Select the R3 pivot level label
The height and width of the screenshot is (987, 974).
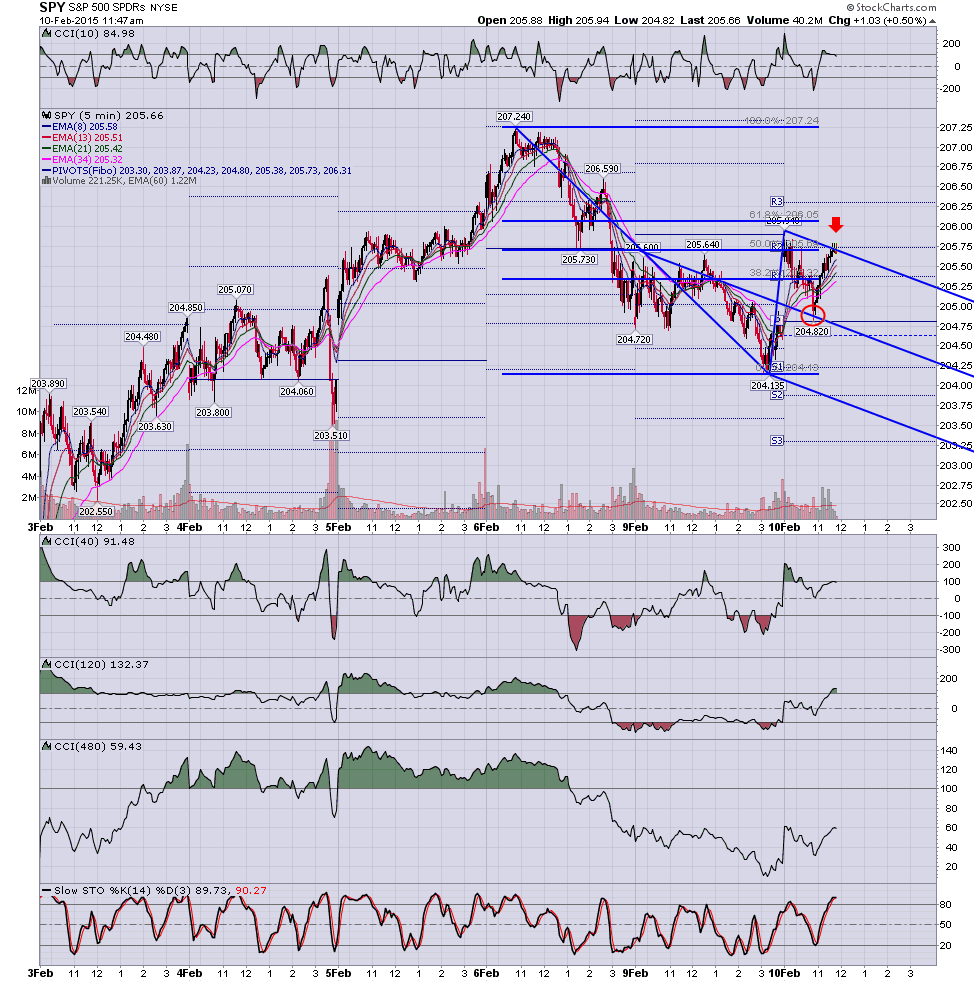(776, 201)
